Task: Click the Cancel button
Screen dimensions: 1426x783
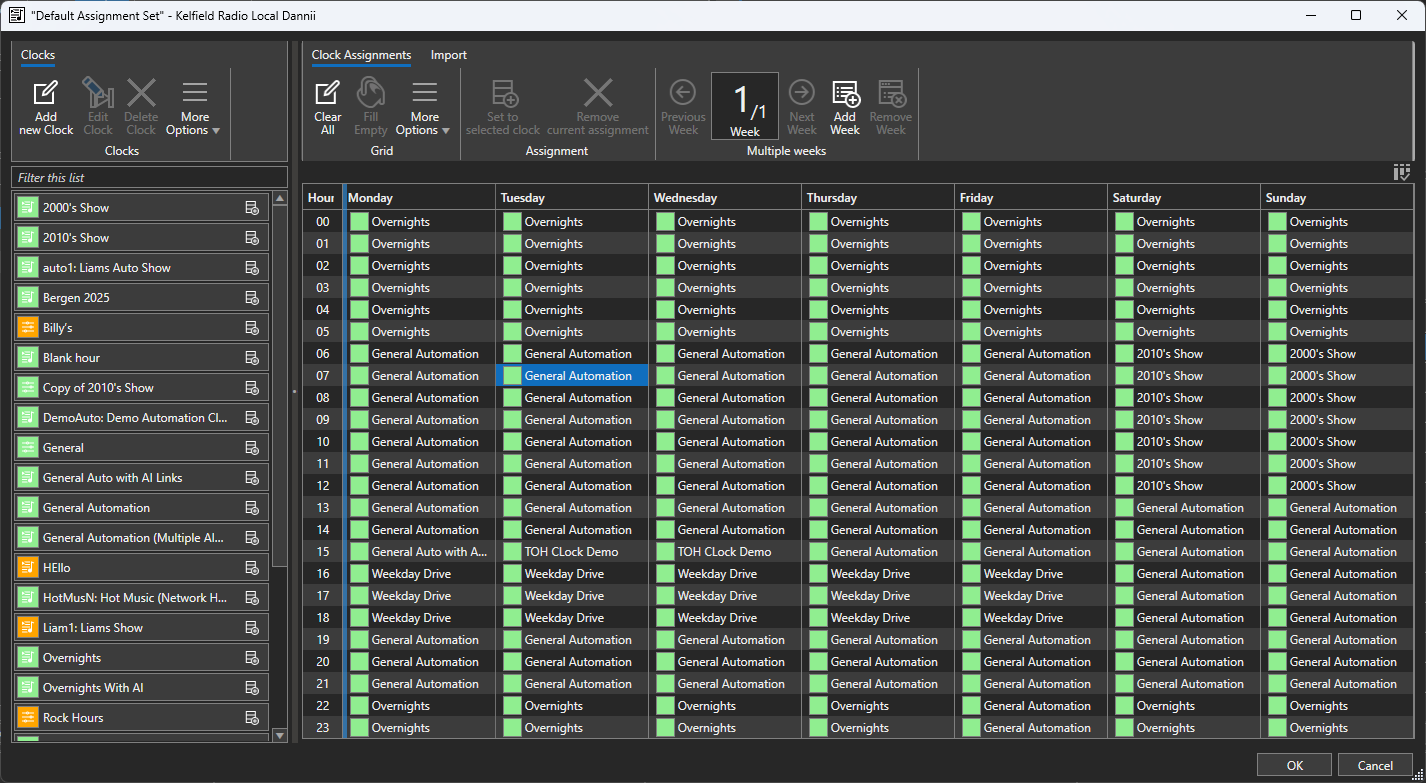Action: (x=1376, y=765)
